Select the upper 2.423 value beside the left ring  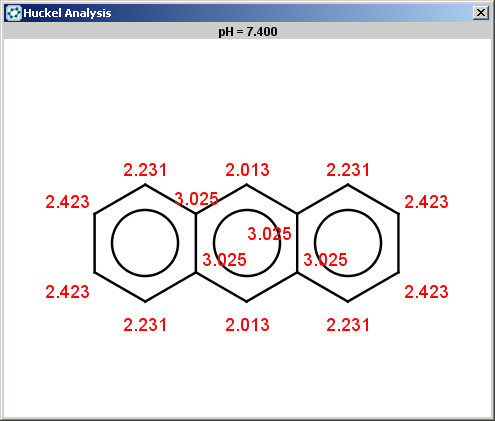coord(67,202)
